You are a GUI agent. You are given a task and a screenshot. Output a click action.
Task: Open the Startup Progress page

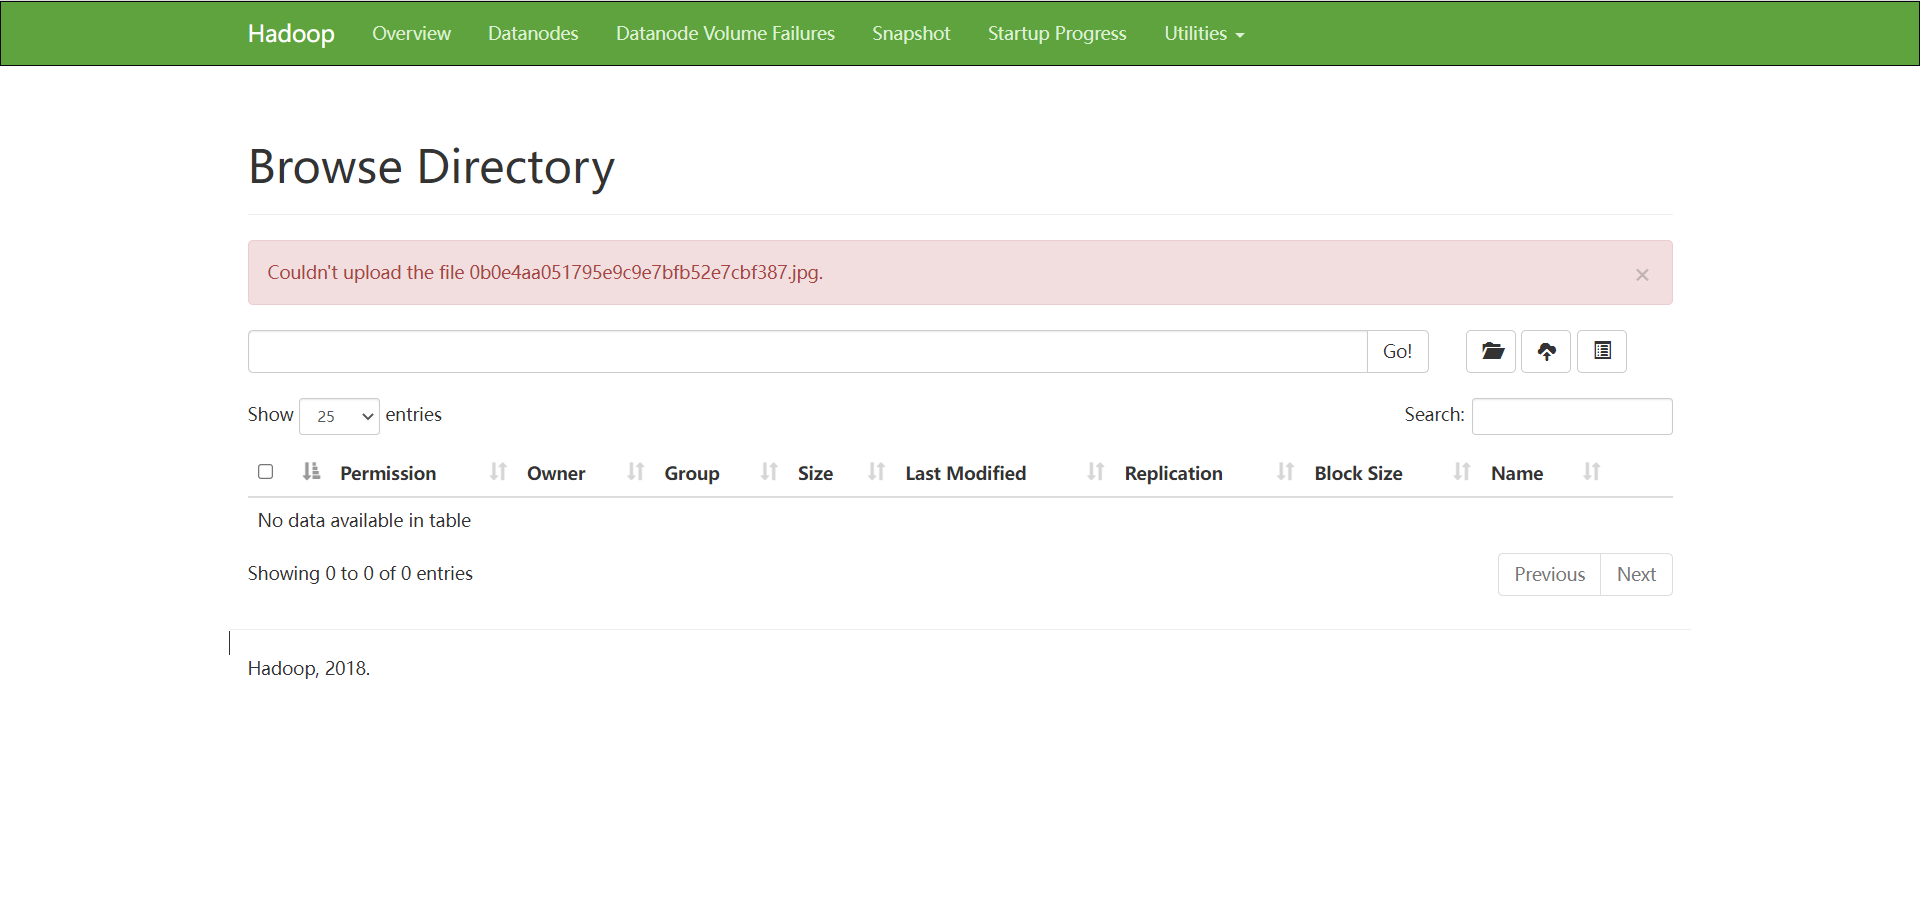1056,33
